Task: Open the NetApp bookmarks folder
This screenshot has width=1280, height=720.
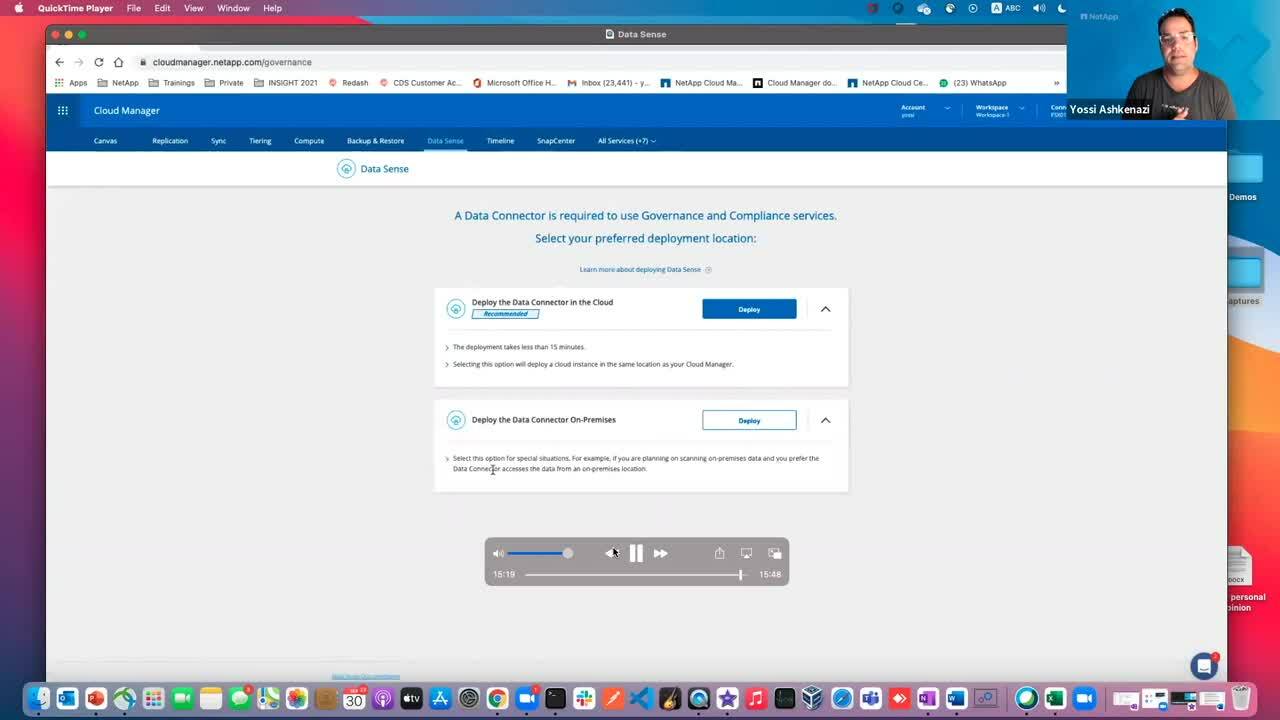Action: [119, 83]
